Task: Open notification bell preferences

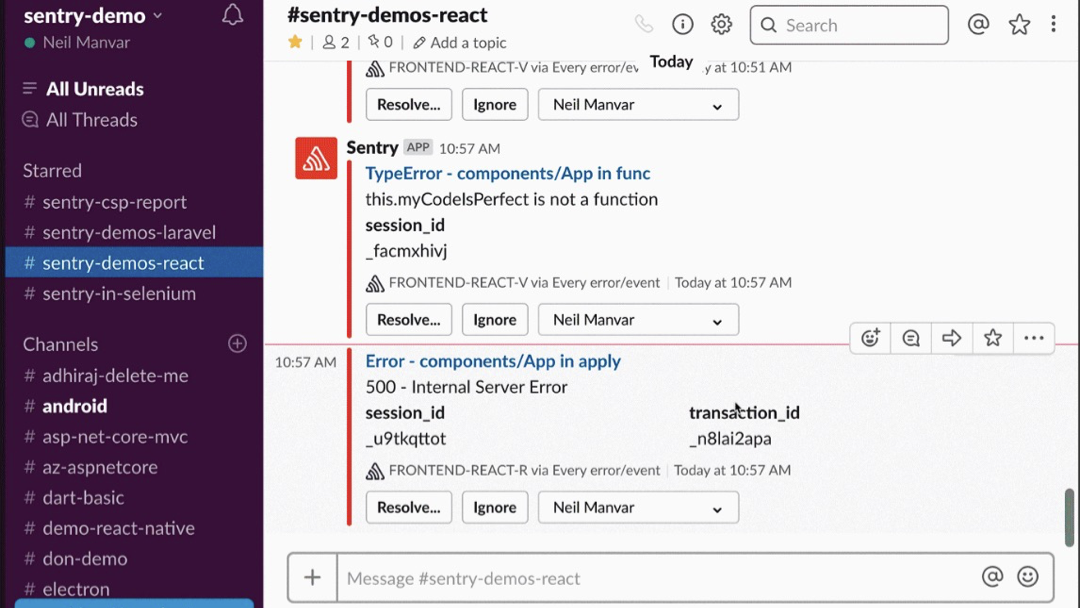Action: 232,14
